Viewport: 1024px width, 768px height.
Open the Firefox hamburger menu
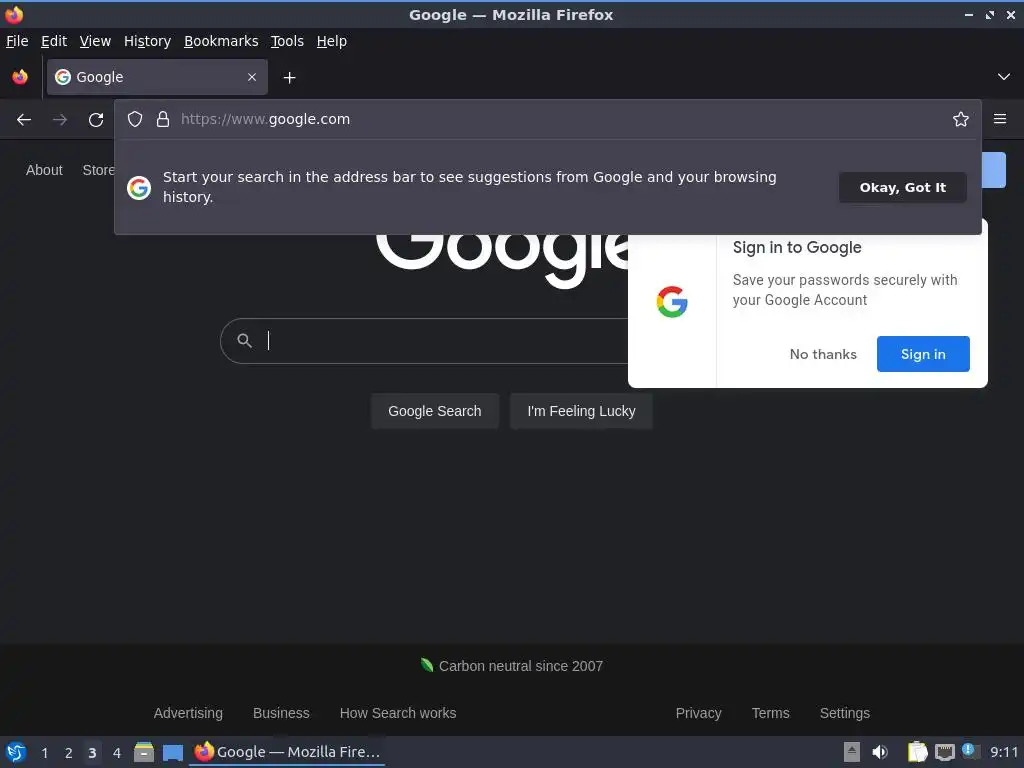[1000, 119]
